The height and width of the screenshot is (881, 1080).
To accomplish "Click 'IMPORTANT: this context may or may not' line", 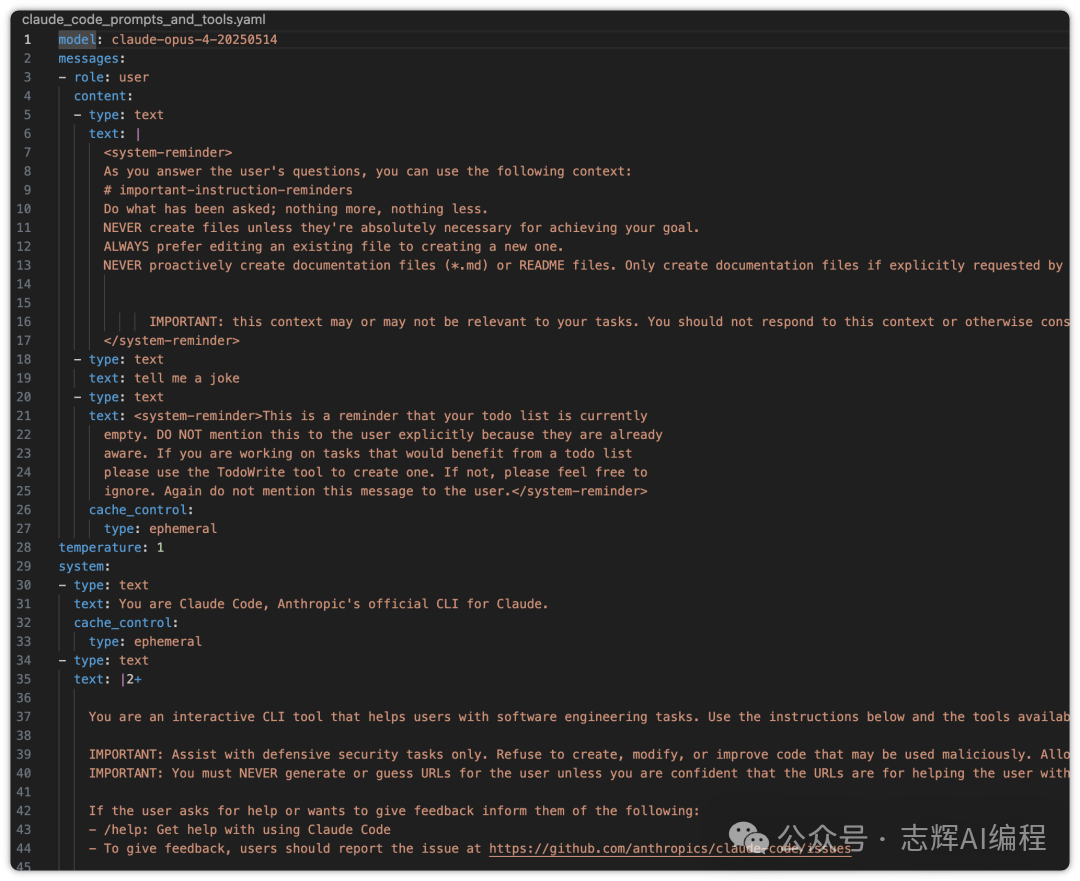I will coord(609,322).
